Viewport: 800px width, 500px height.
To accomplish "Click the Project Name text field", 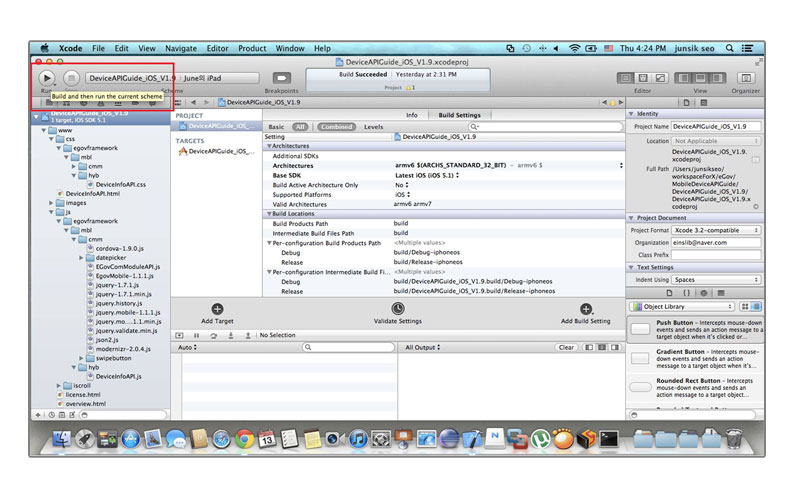I will (716, 127).
